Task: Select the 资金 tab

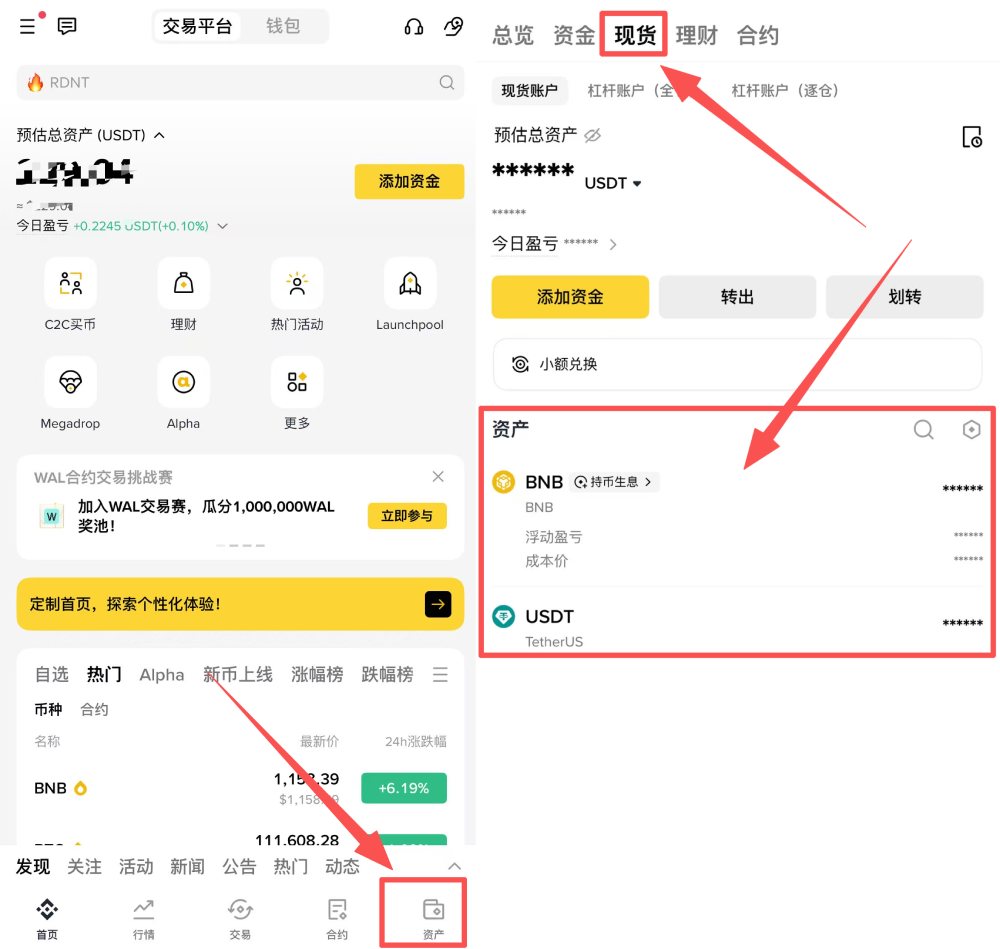Action: click(573, 35)
